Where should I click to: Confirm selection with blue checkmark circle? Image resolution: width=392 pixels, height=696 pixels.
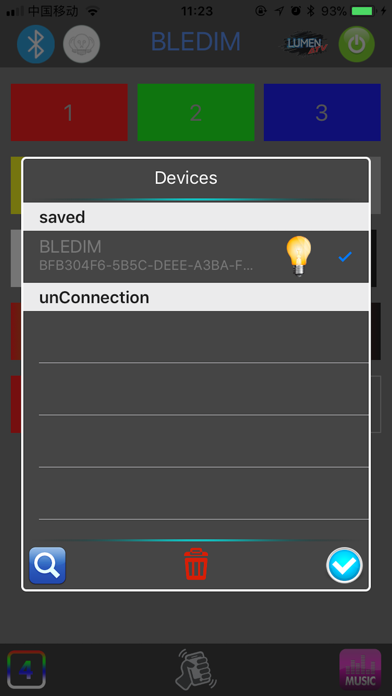point(344,565)
